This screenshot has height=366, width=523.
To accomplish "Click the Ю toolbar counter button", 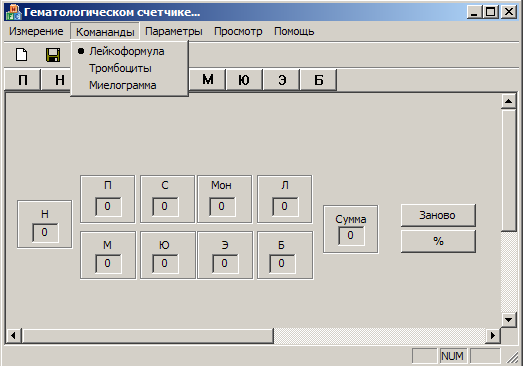I will tap(244, 80).
